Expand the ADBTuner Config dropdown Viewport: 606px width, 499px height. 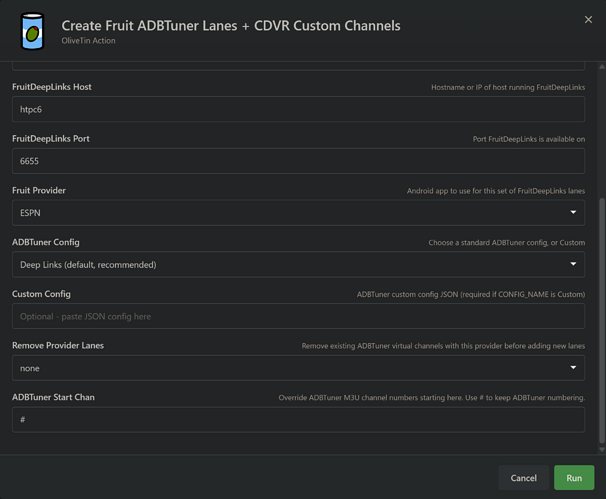pos(298,264)
